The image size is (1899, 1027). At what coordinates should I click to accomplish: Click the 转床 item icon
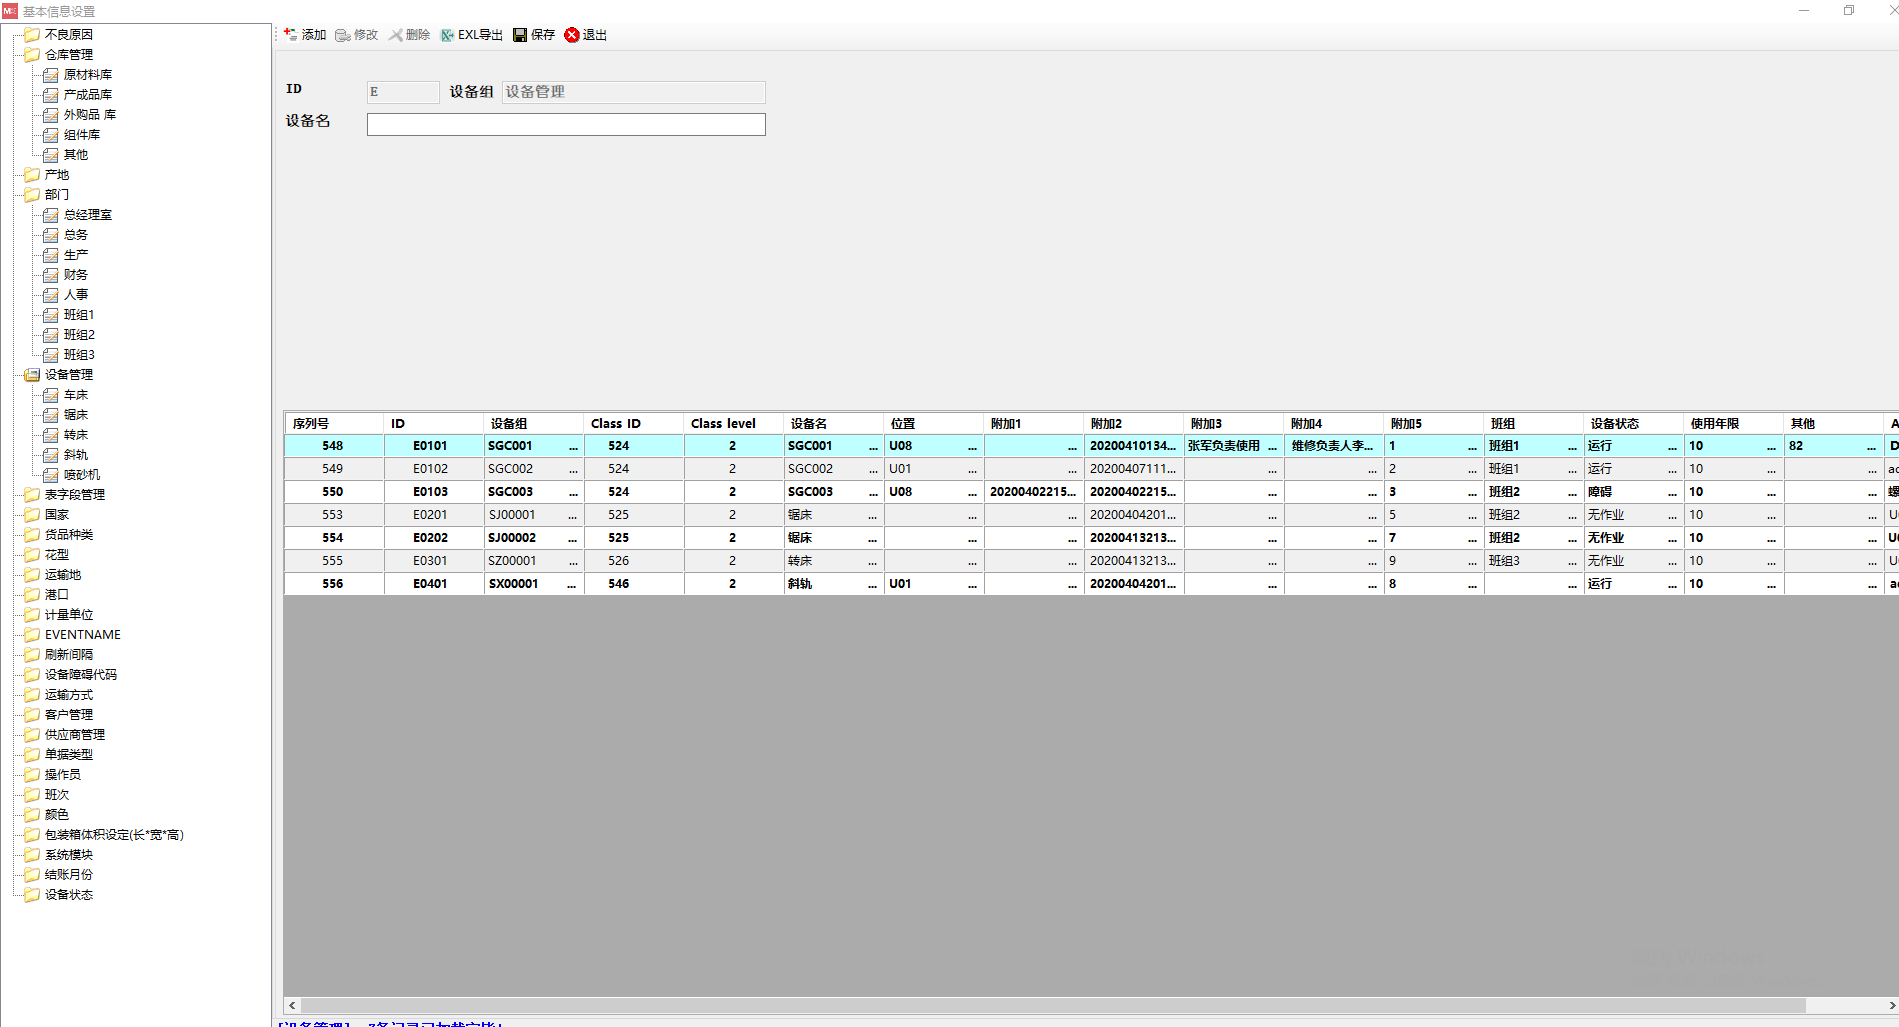pos(51,435)
